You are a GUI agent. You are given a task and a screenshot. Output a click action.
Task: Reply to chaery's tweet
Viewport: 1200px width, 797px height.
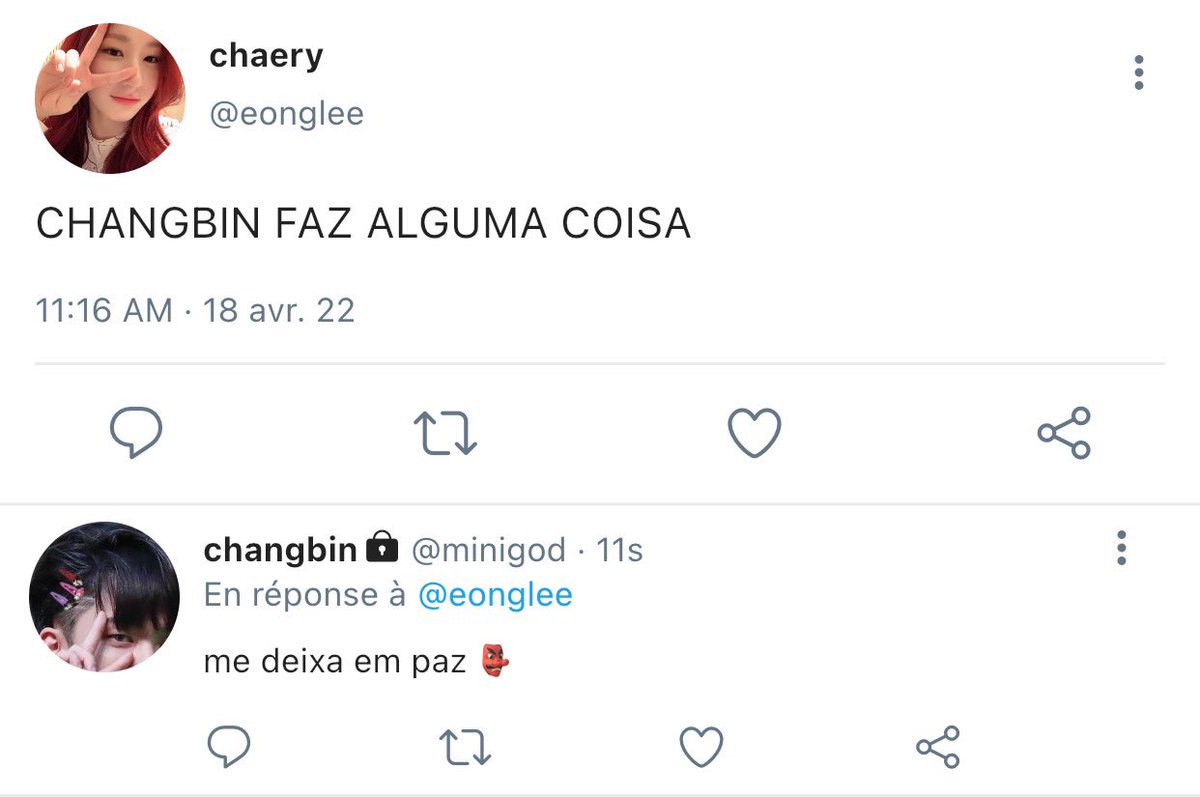tap(135, 434)
